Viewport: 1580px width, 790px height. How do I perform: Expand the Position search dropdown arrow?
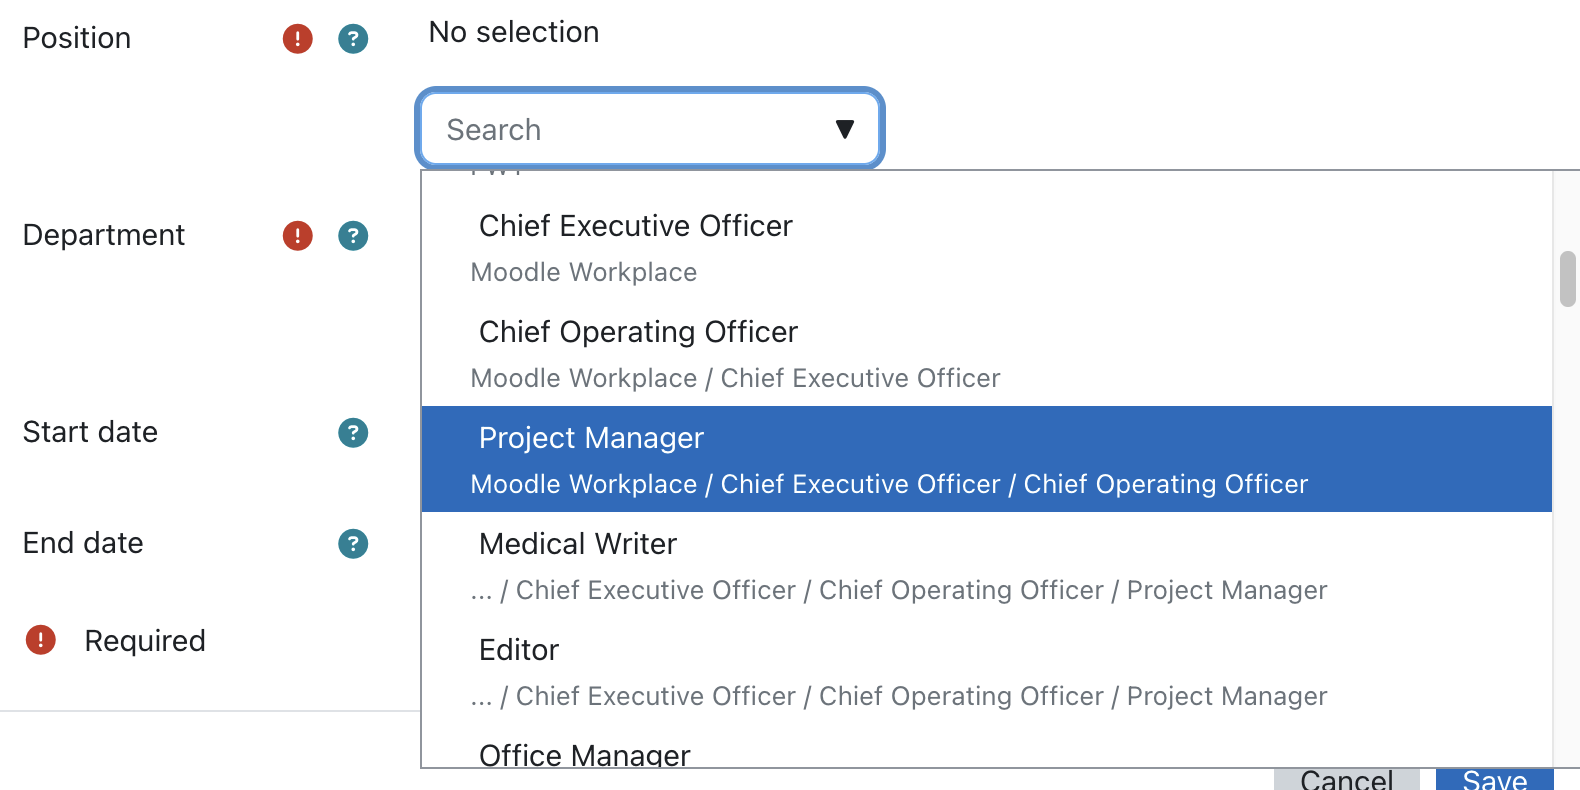click(845, 129)
